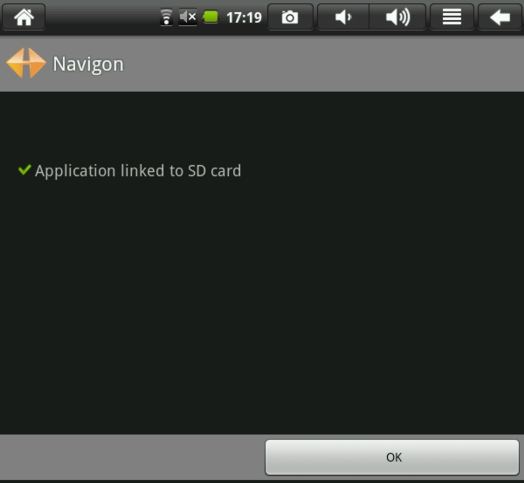Raise the volume with the loud speaker icon
This screenshot has width=524, height=483.
[397, 17]
